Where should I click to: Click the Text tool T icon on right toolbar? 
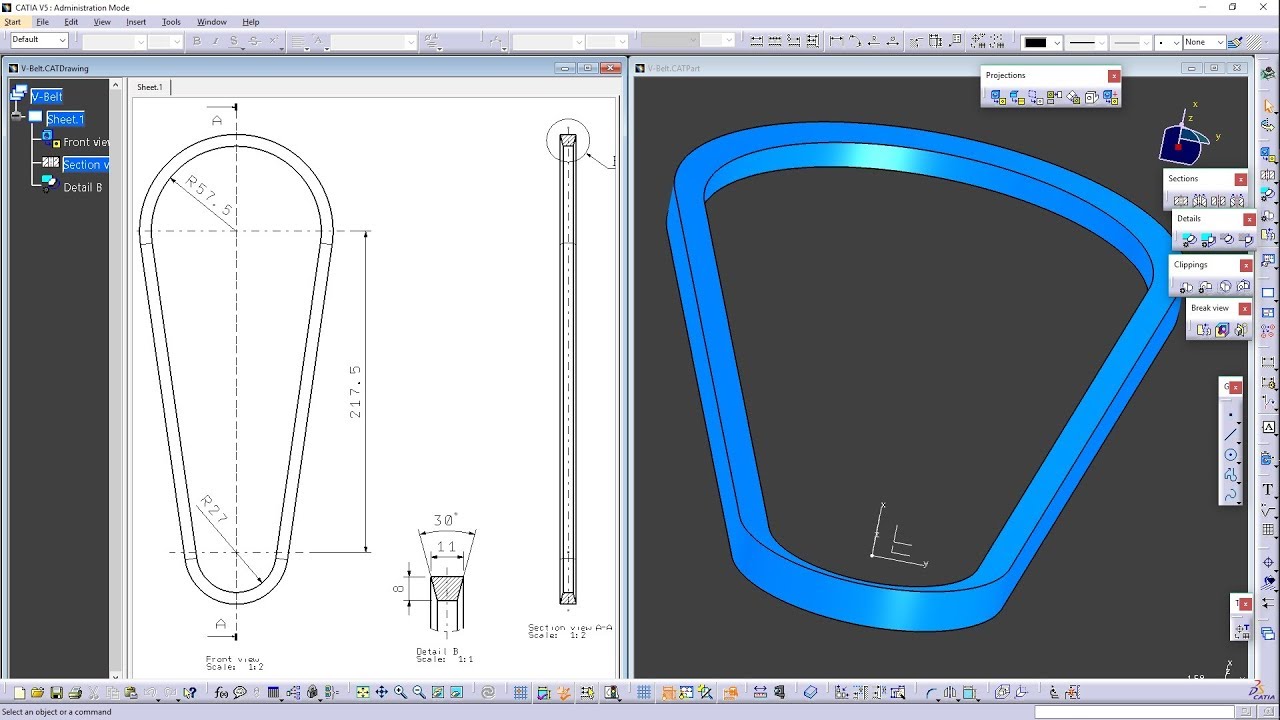(1269, 489)
